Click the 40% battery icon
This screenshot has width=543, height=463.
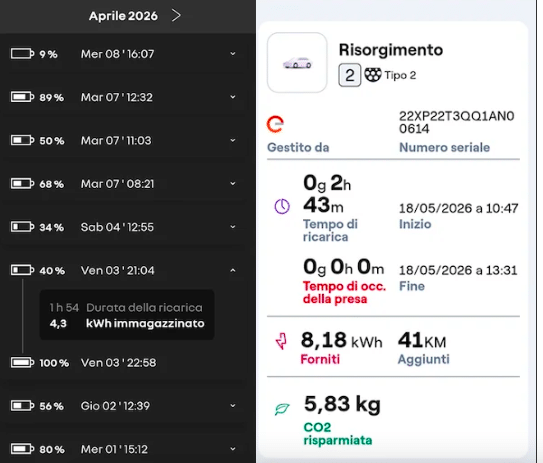tap(22, 270)
